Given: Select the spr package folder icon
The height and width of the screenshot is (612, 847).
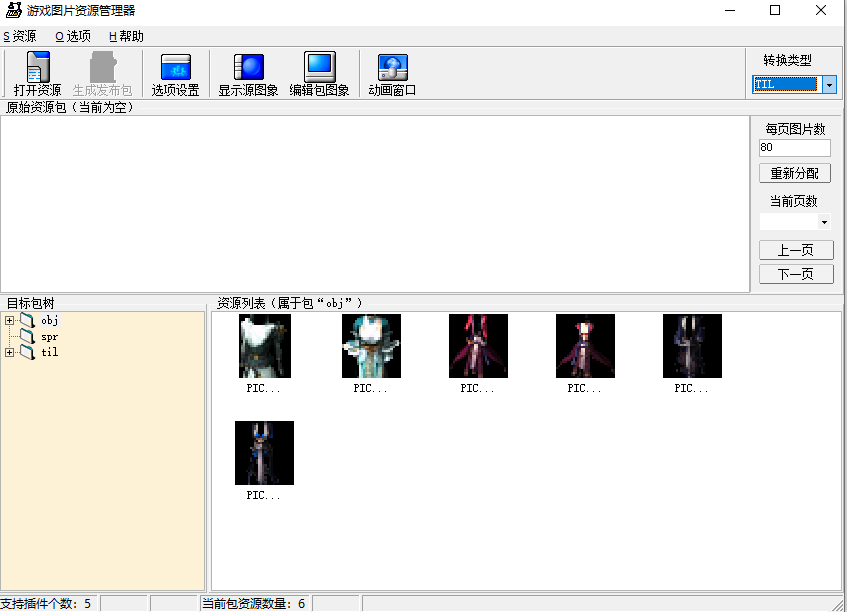Looking at the screenshot, I should pyautogui.click(x=28, y=337).
